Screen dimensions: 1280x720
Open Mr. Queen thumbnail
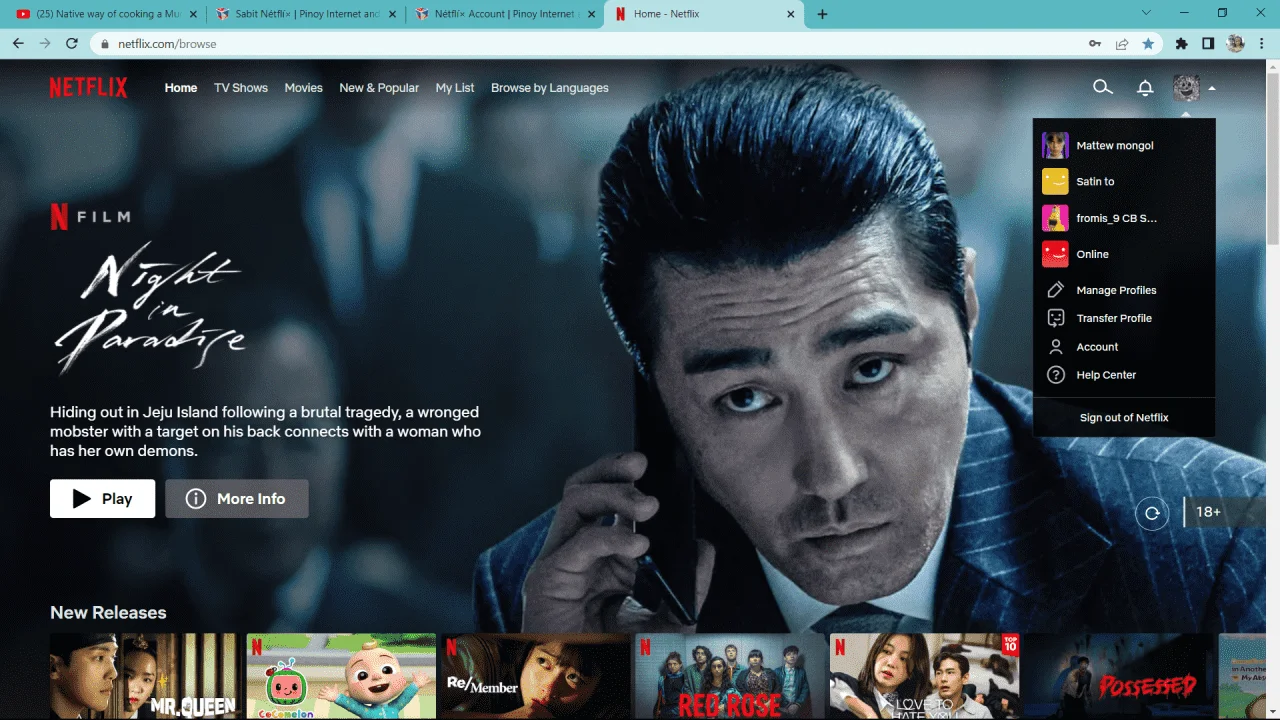click(x=144, y=676)
